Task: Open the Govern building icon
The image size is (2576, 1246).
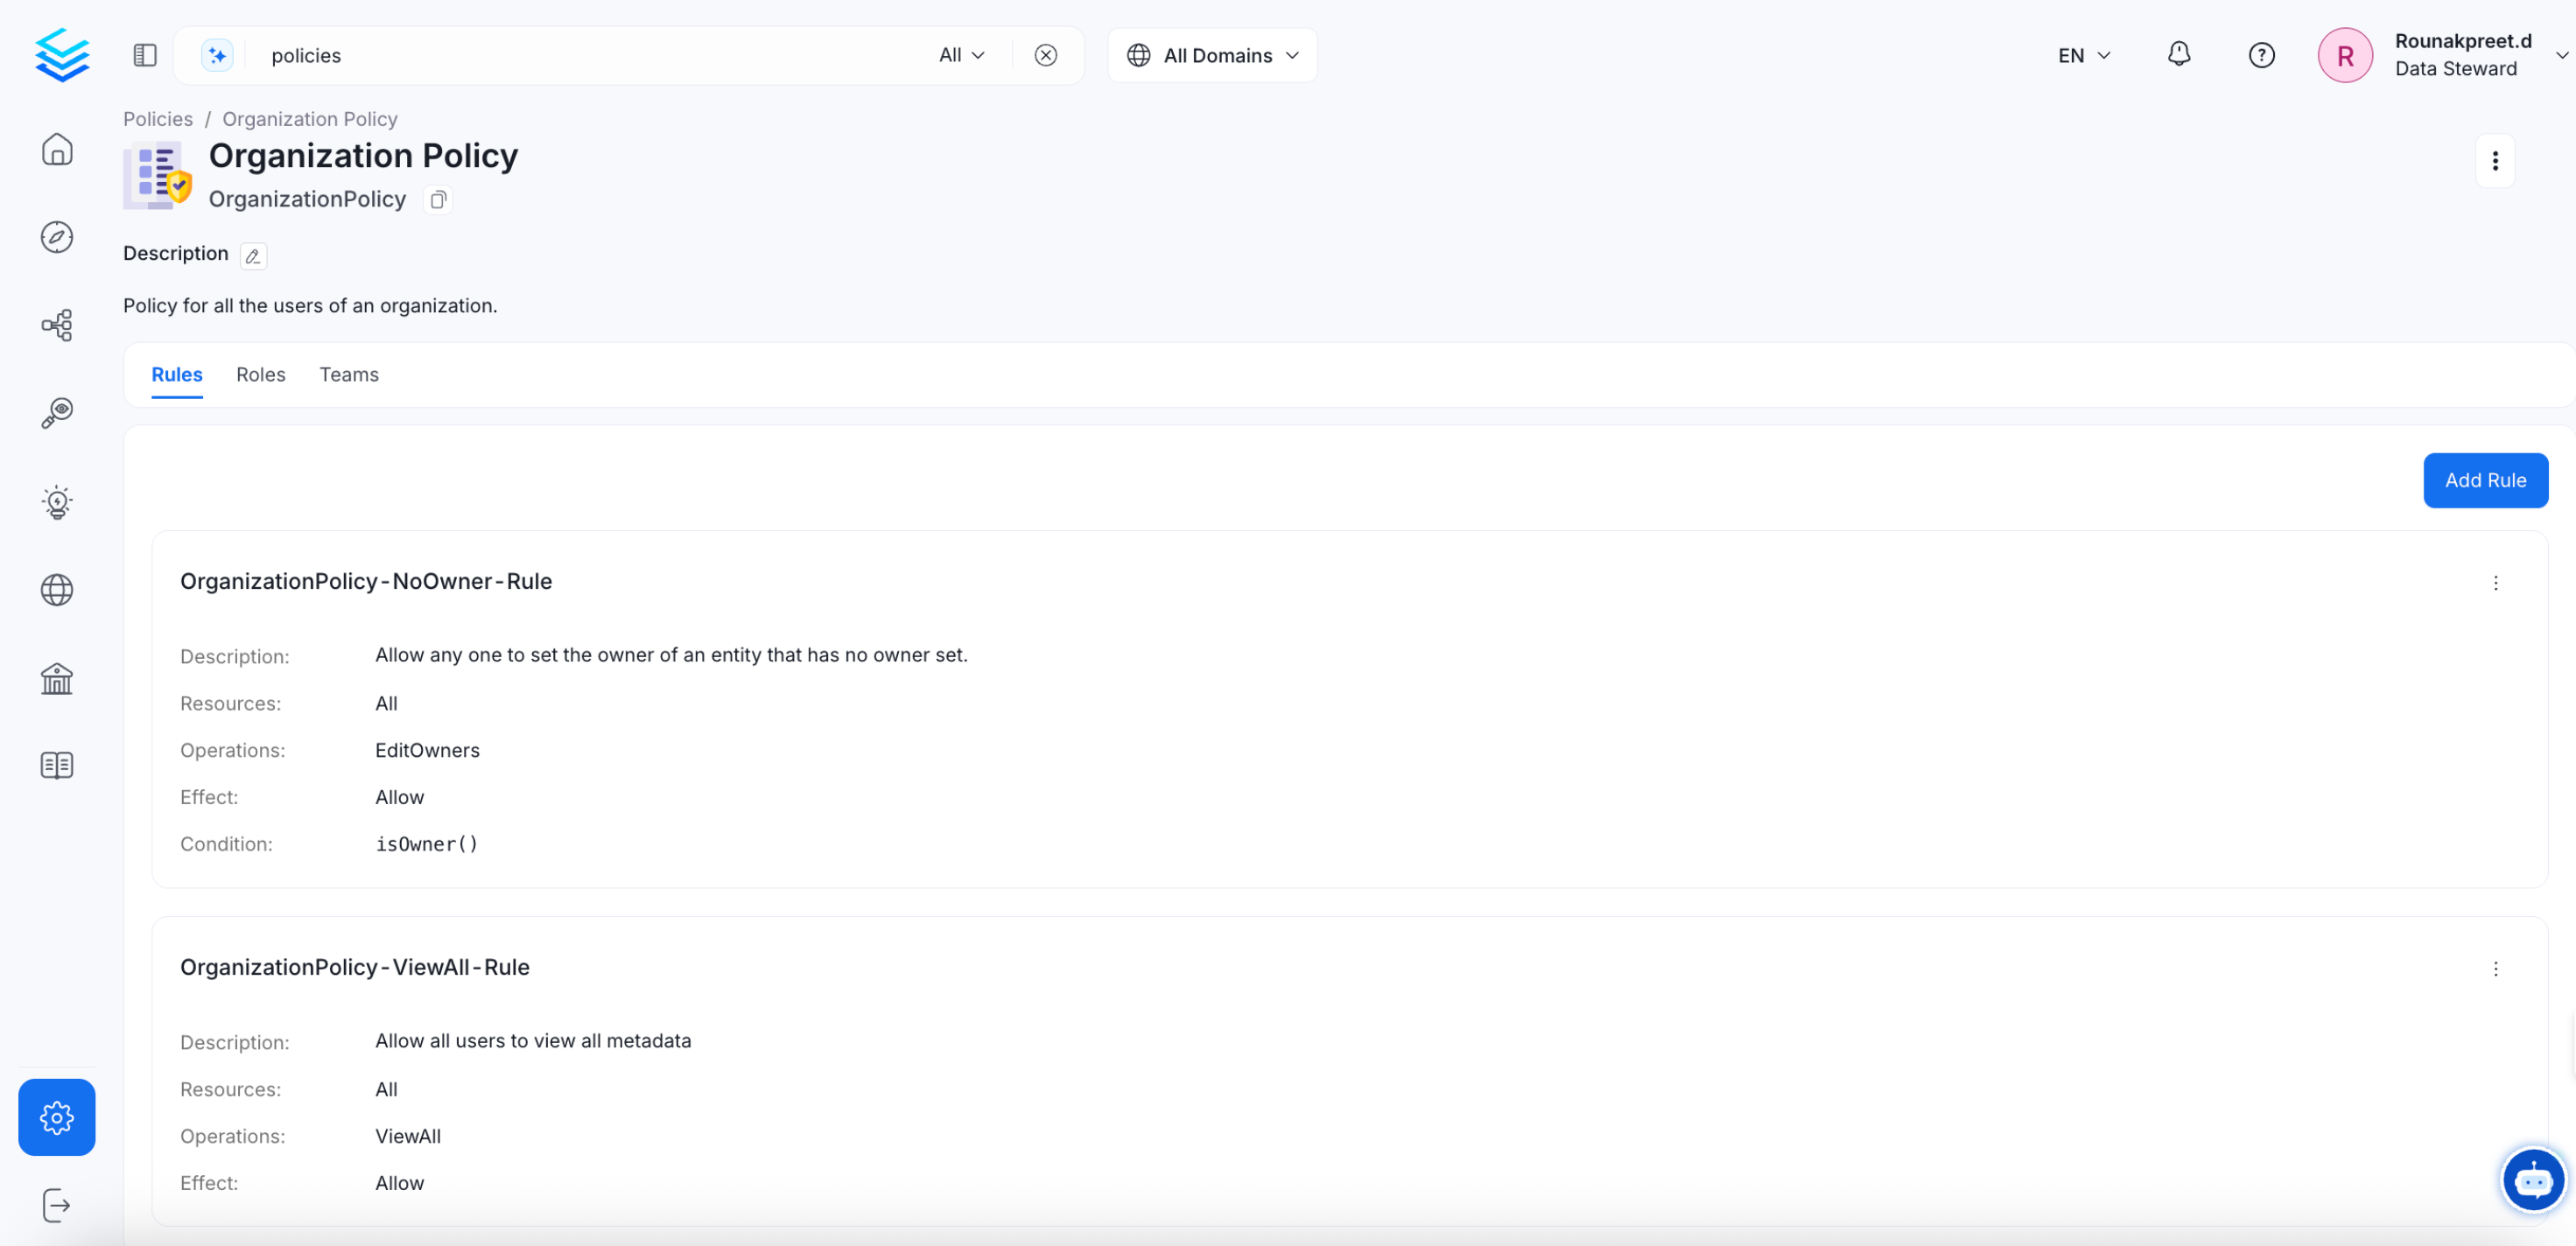Action: coord(57,678)
